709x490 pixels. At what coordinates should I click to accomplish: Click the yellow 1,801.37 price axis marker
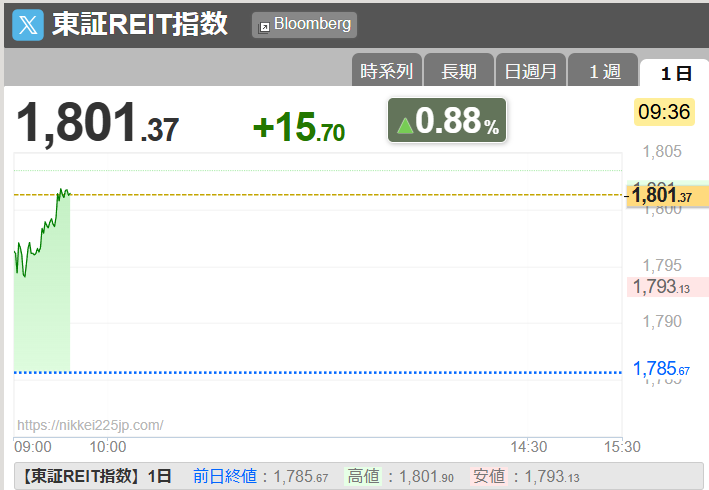click(667, 196)
